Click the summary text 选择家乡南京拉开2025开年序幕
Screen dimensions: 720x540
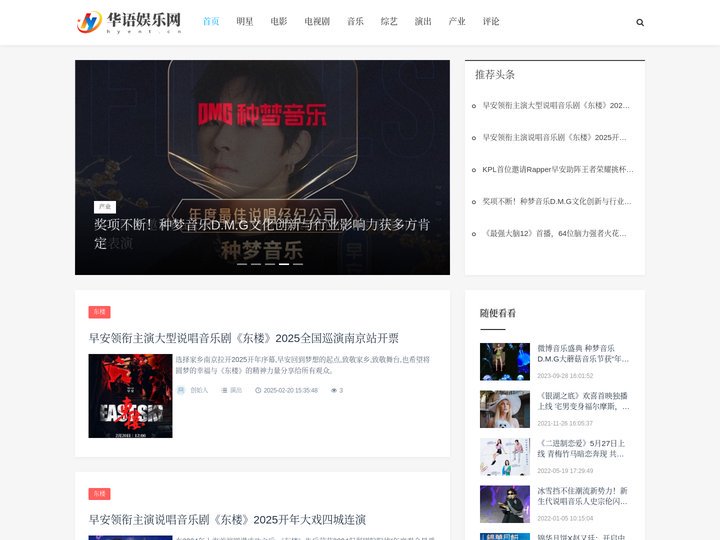303,365
